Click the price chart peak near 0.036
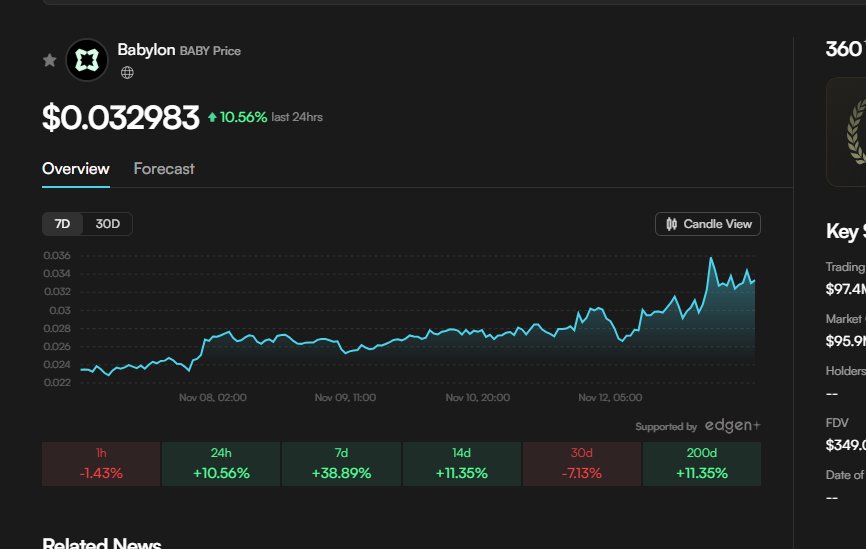866x549 pixels. 711,258
